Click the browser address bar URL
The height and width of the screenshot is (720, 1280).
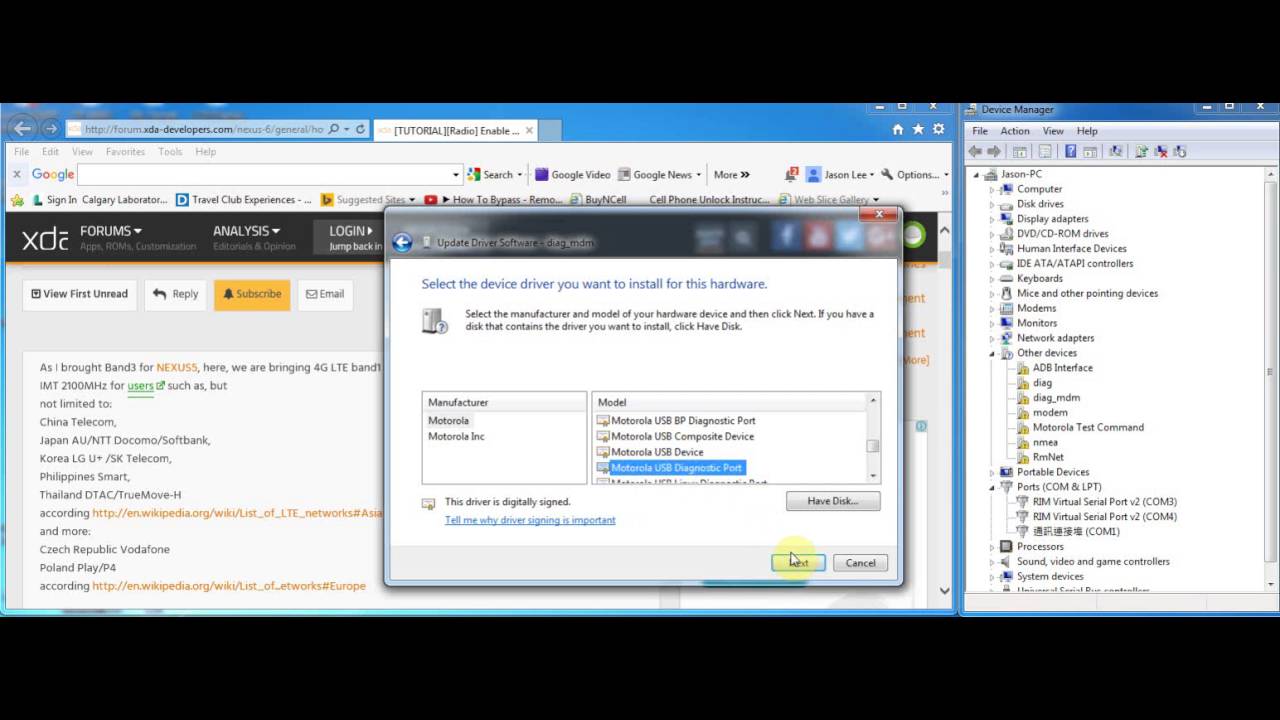point(204,129)
